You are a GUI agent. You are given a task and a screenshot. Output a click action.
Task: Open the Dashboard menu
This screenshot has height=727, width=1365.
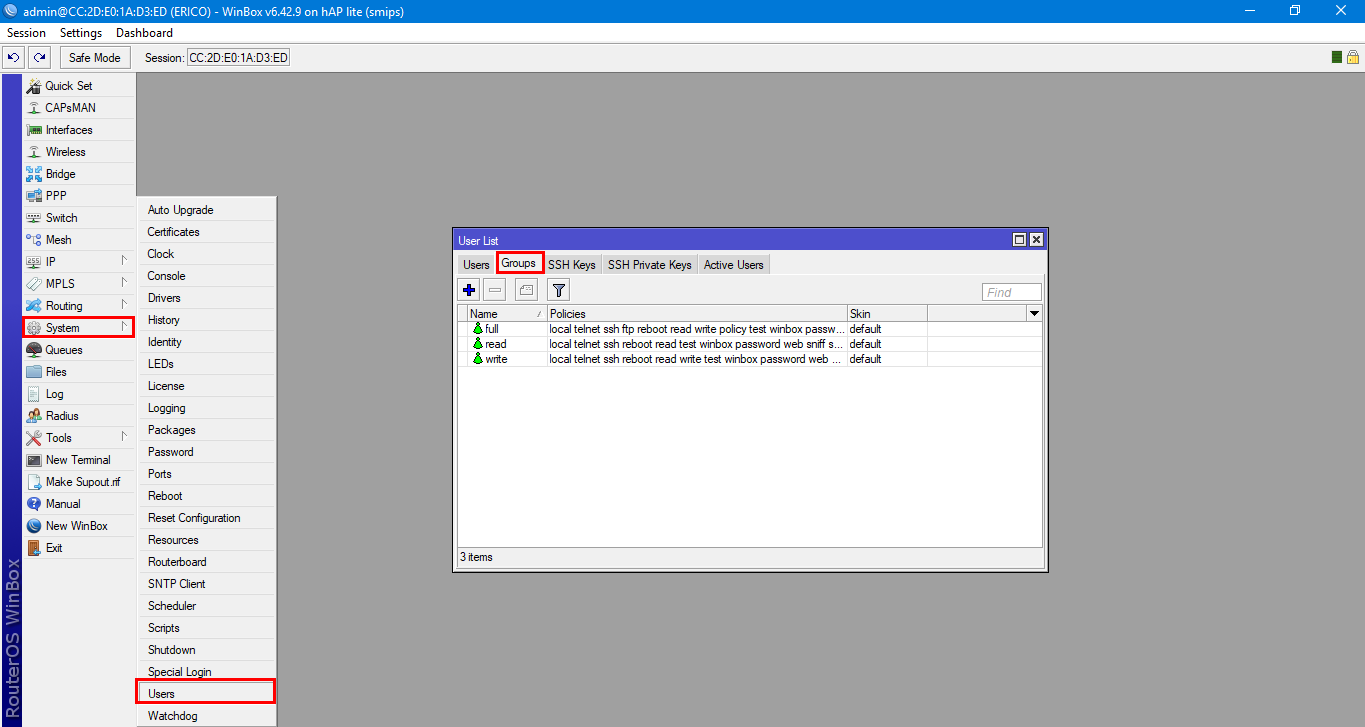(x=144, y=33)
